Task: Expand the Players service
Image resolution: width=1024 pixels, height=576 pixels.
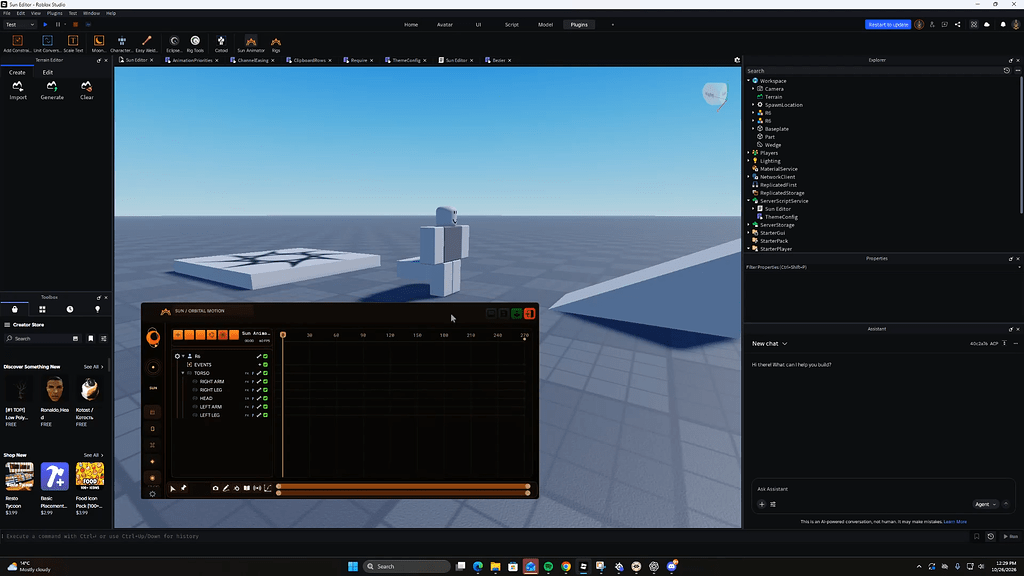Action: click(748, 153)
